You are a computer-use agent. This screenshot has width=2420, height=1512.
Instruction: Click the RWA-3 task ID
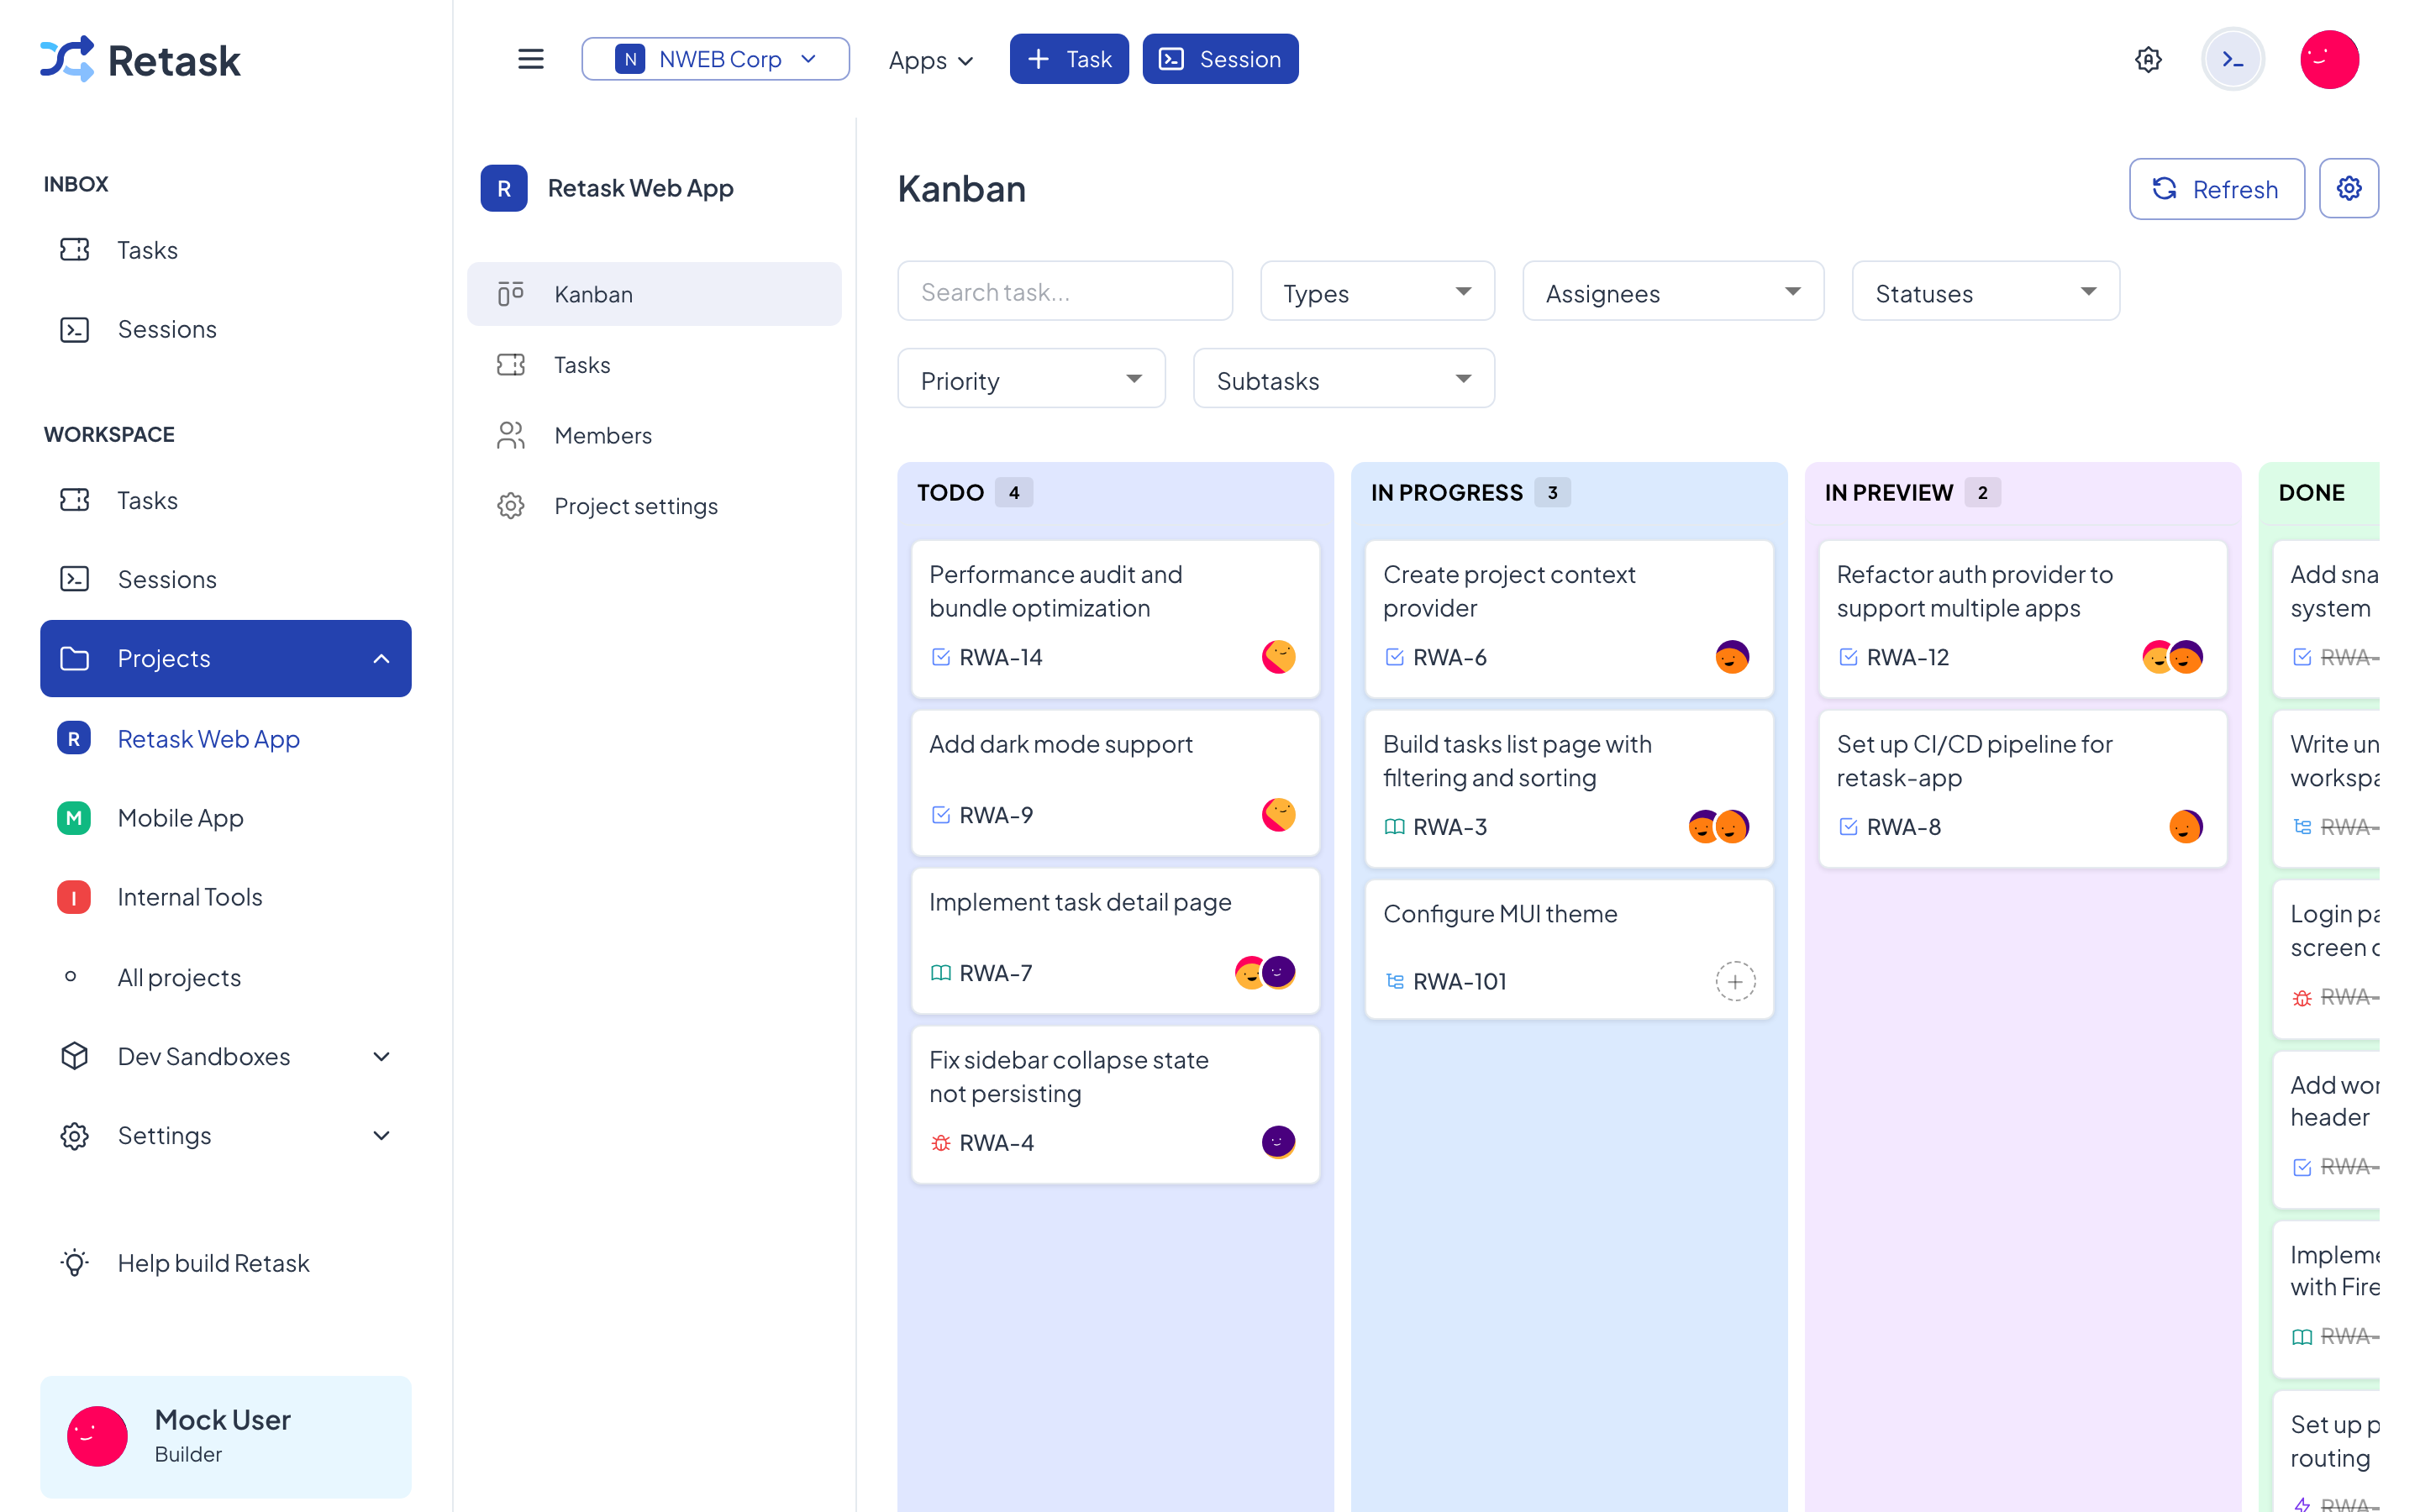point(1450,827)
